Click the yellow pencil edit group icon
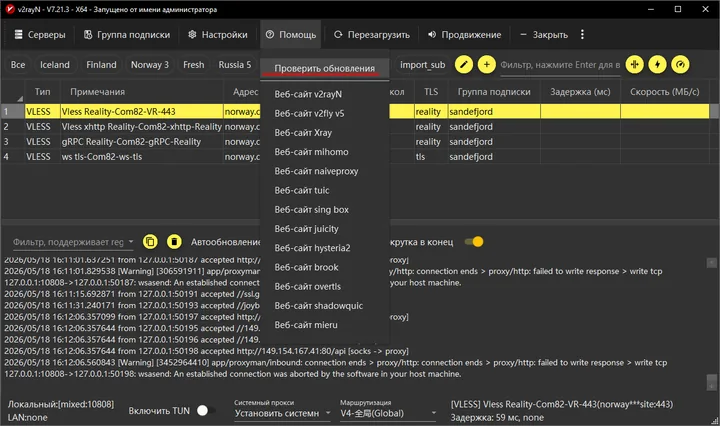 pos(464,65)
